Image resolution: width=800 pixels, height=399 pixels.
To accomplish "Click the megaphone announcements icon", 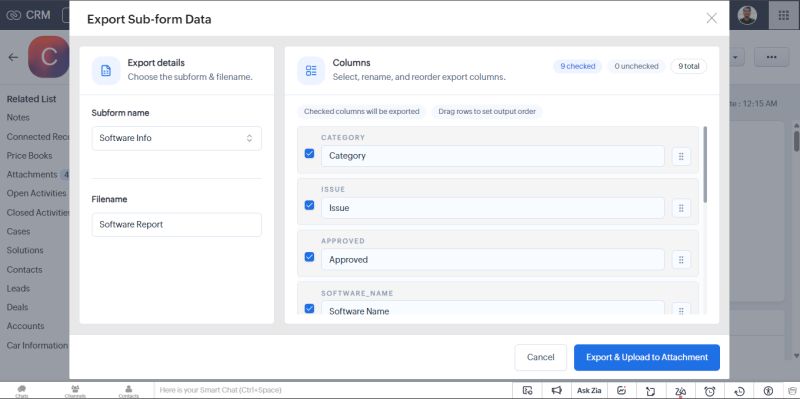I will pos(557,390).
